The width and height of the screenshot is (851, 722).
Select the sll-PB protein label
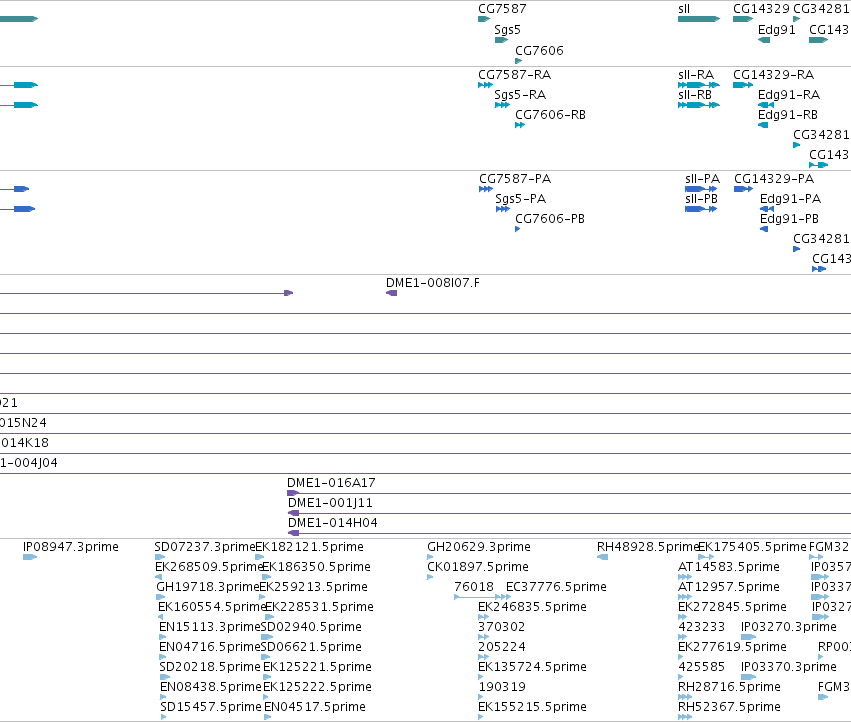click(x=702, y=199)
